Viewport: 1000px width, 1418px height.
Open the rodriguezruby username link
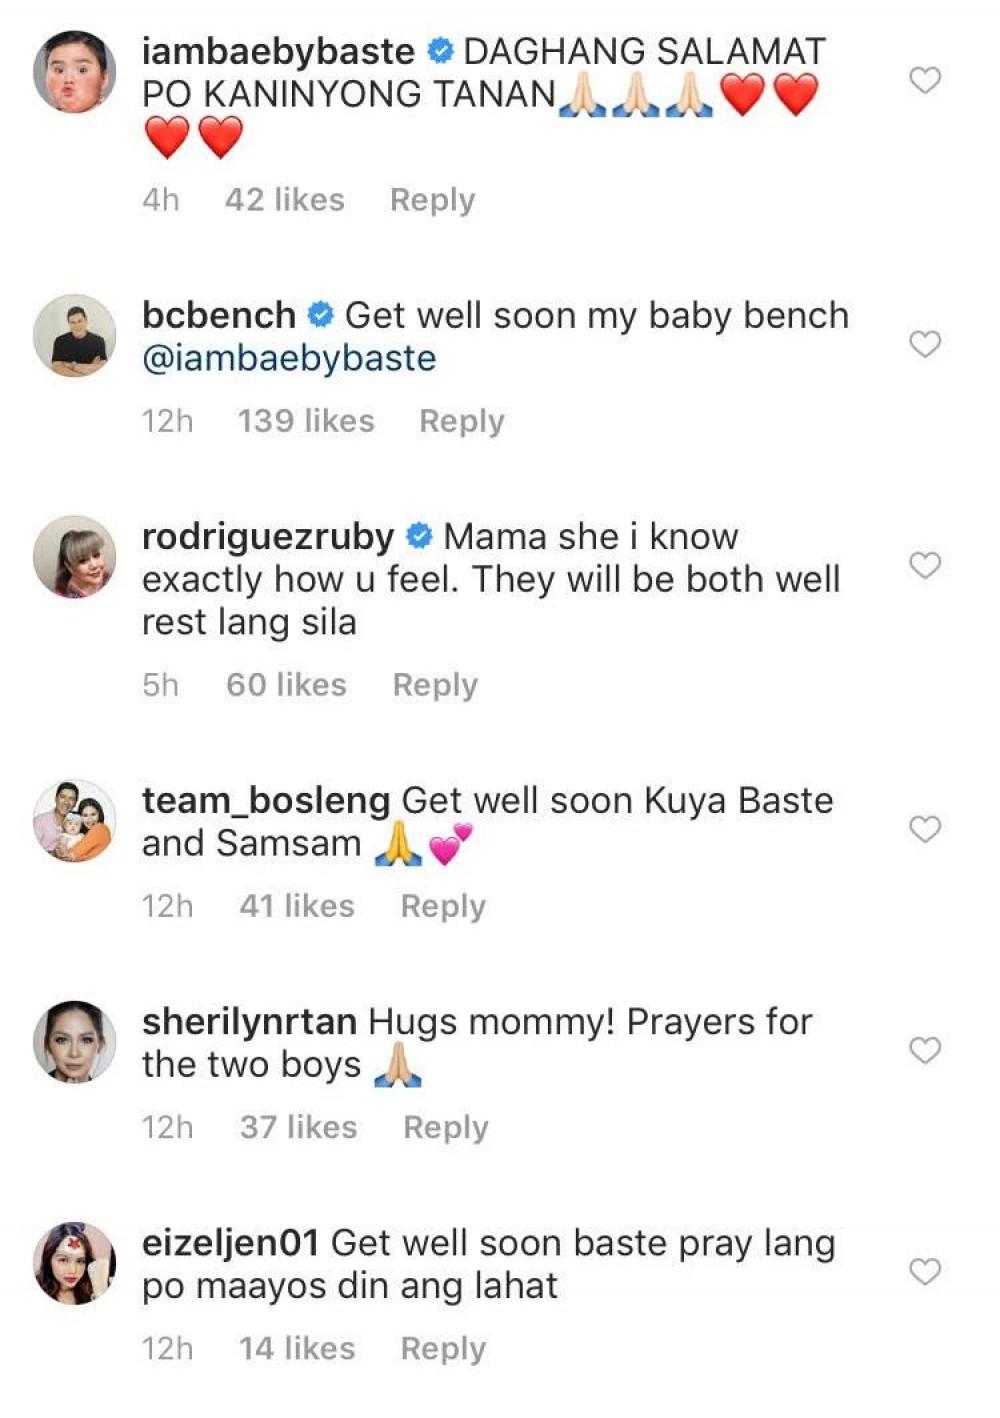pyautogui.click(x=268, y=537)
